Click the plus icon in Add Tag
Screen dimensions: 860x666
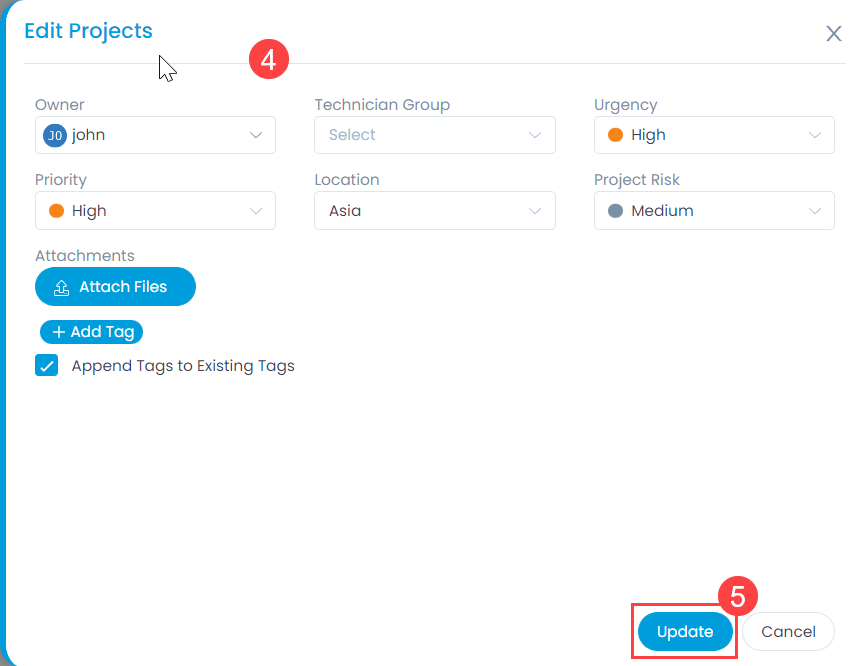point(59,332)
